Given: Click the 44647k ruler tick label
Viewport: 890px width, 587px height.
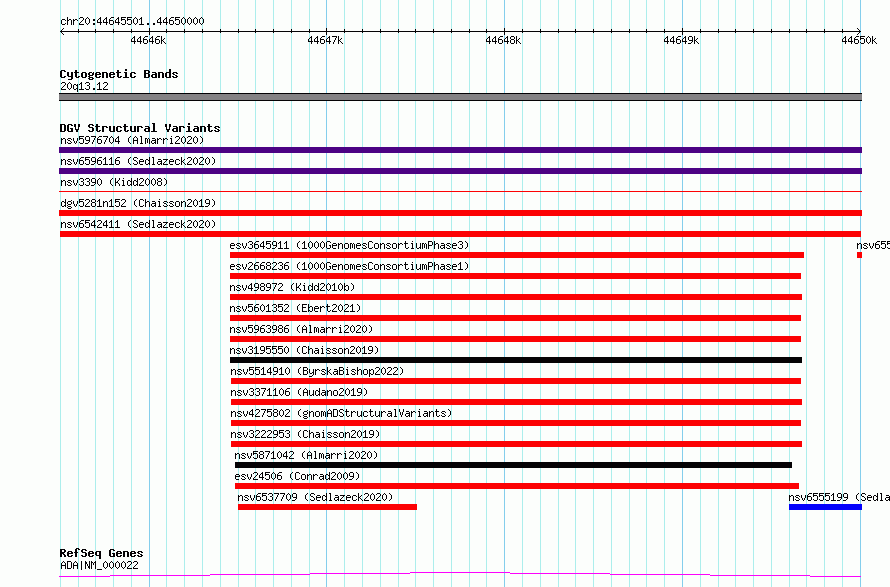Looking at the screenshot, I should point(325,40).
